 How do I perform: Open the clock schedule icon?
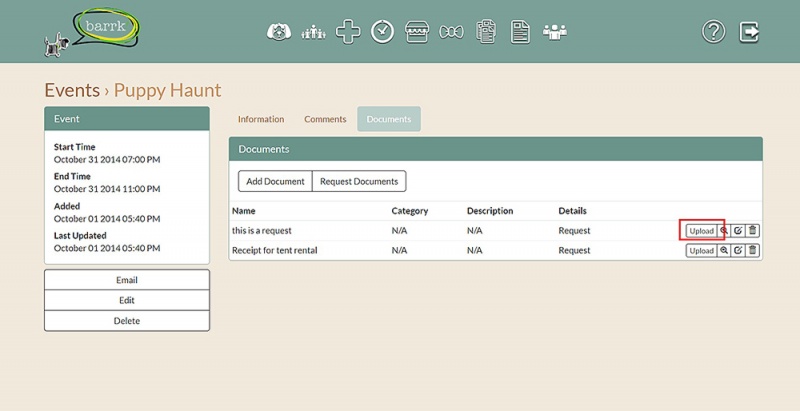click(383, 32)
